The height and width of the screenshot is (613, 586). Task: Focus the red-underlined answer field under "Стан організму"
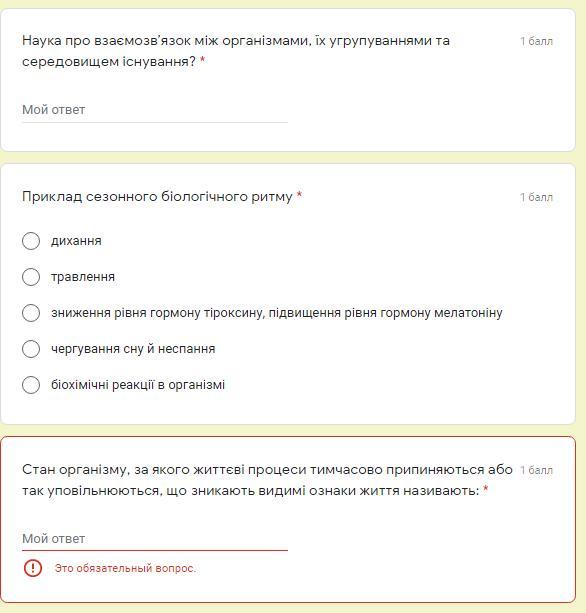155,539
